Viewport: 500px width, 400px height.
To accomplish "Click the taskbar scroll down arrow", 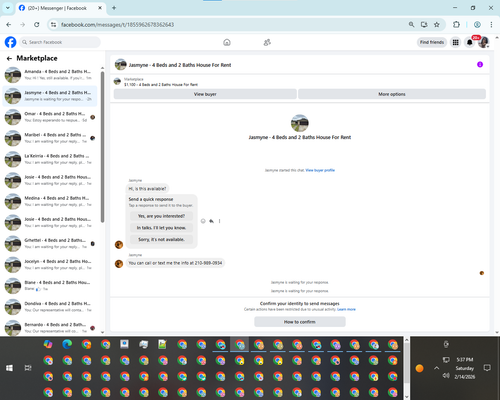I will (407, 397).
